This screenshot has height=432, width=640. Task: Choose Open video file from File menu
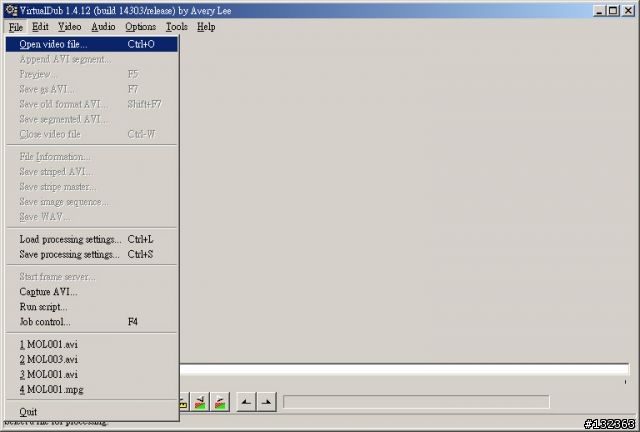pyautogui.click(x=92, y=44)
